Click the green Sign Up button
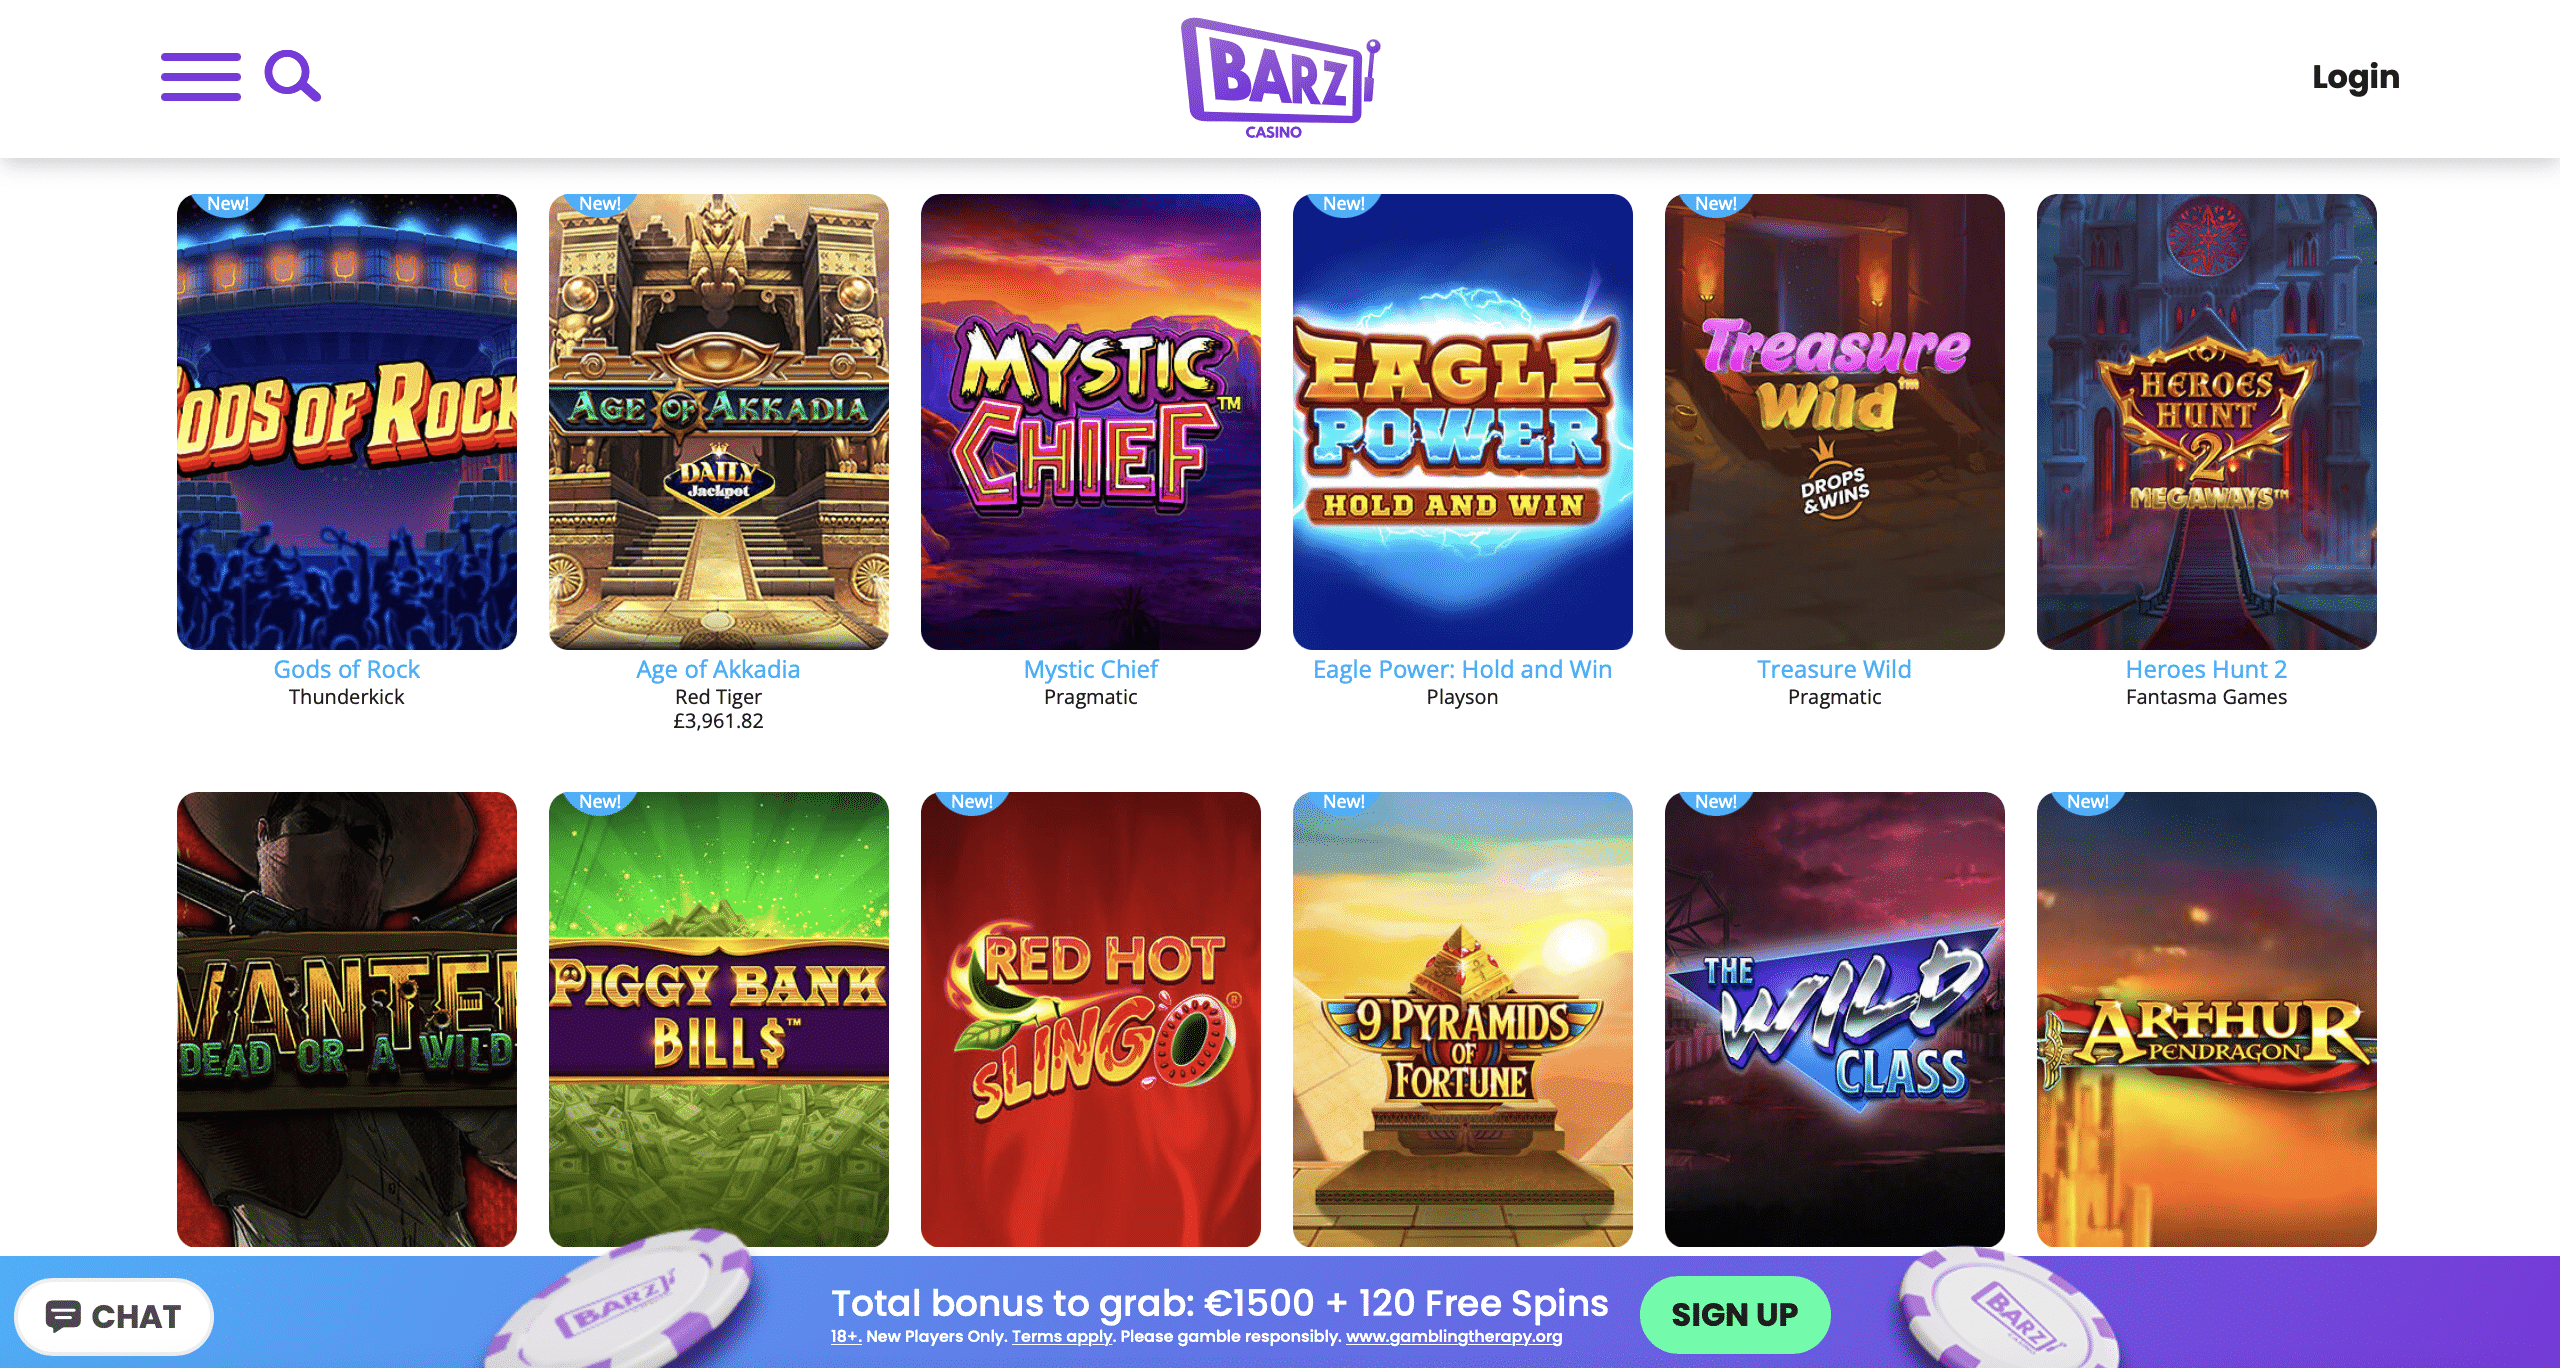Screen dimensions: 2560x1368 (x=1735, y=1314)
